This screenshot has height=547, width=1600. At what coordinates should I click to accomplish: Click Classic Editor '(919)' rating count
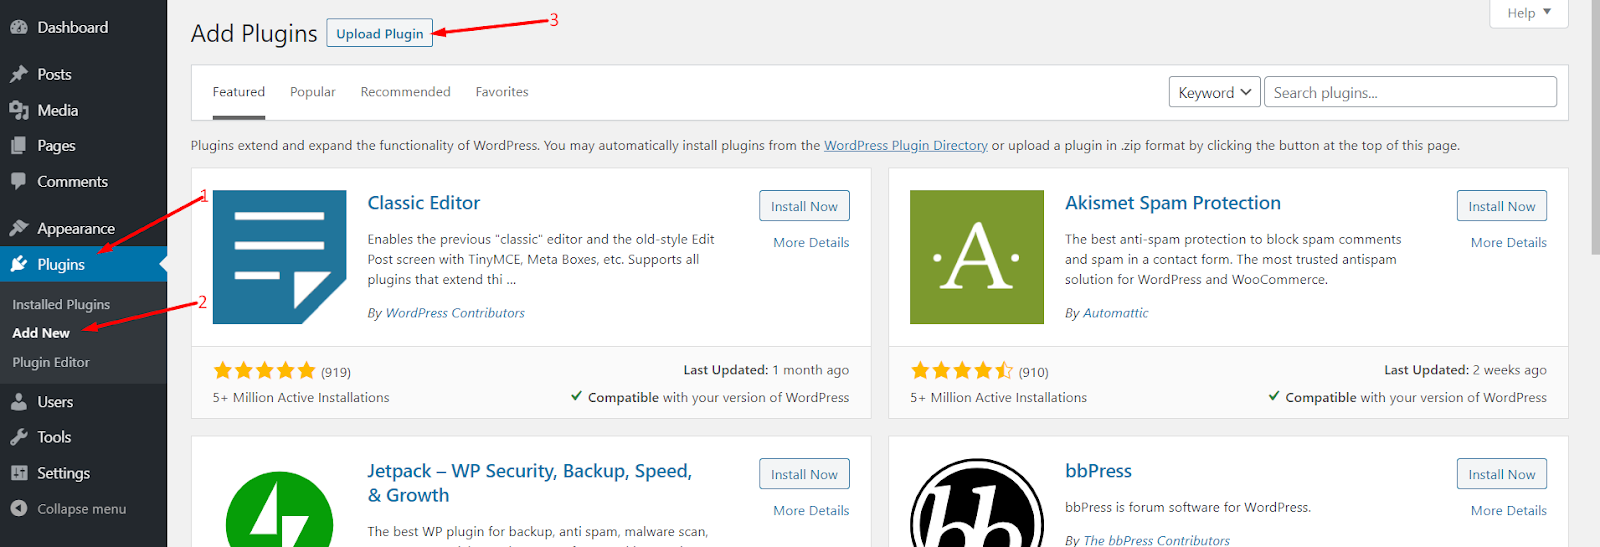tap(336, 372)
